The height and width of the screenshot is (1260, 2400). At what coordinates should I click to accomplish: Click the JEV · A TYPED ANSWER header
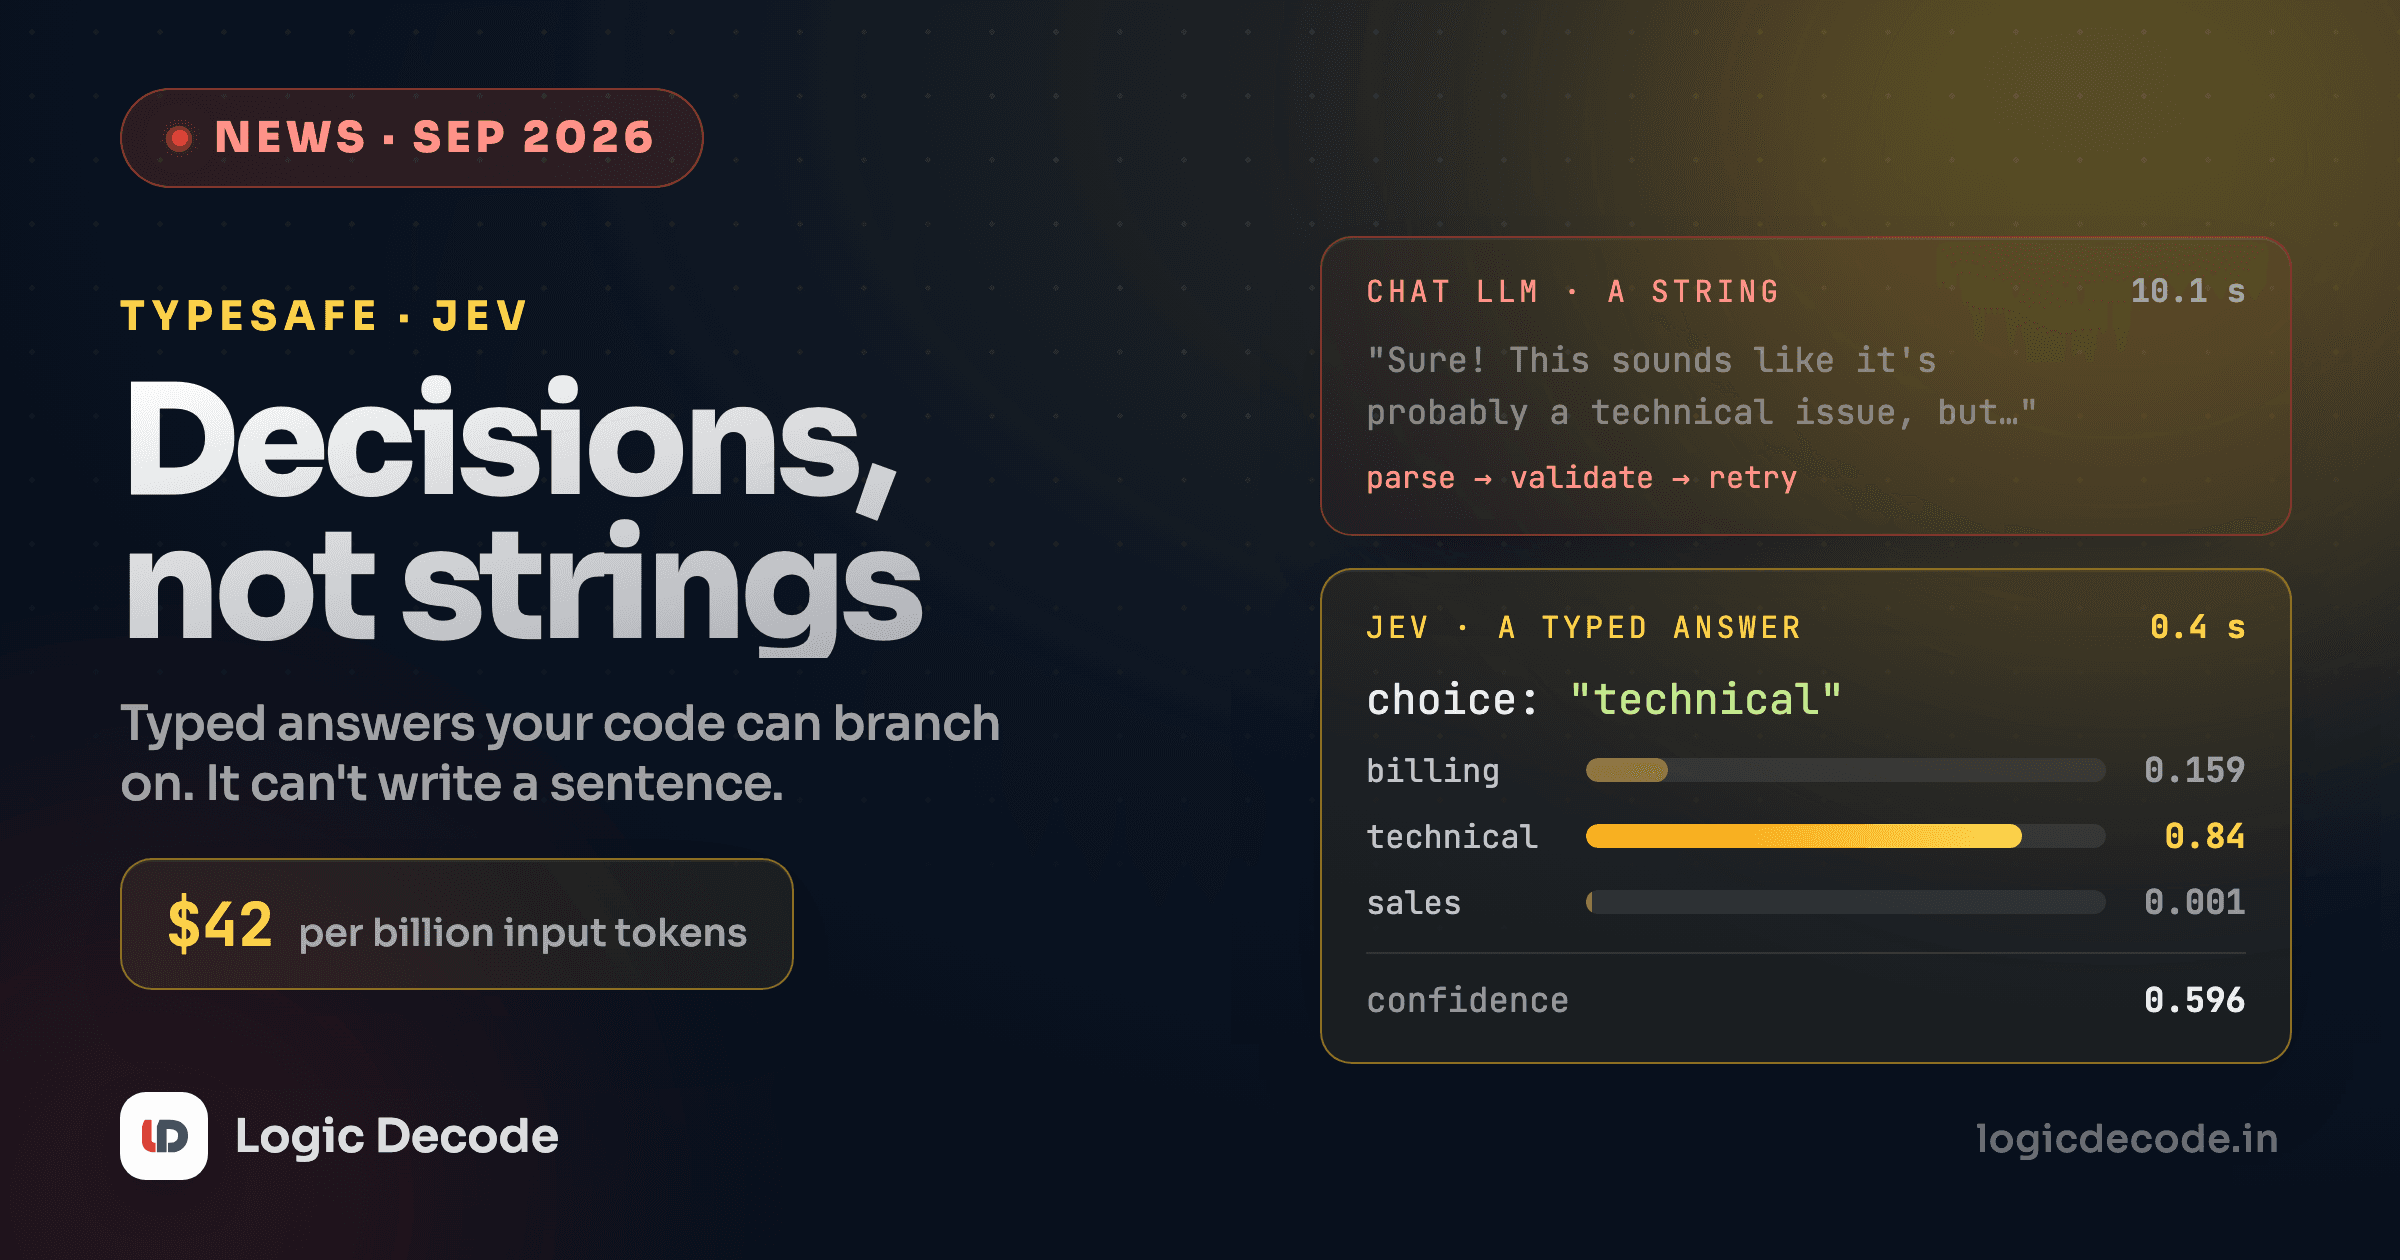pyautogui.click(x=1584, y=628)
